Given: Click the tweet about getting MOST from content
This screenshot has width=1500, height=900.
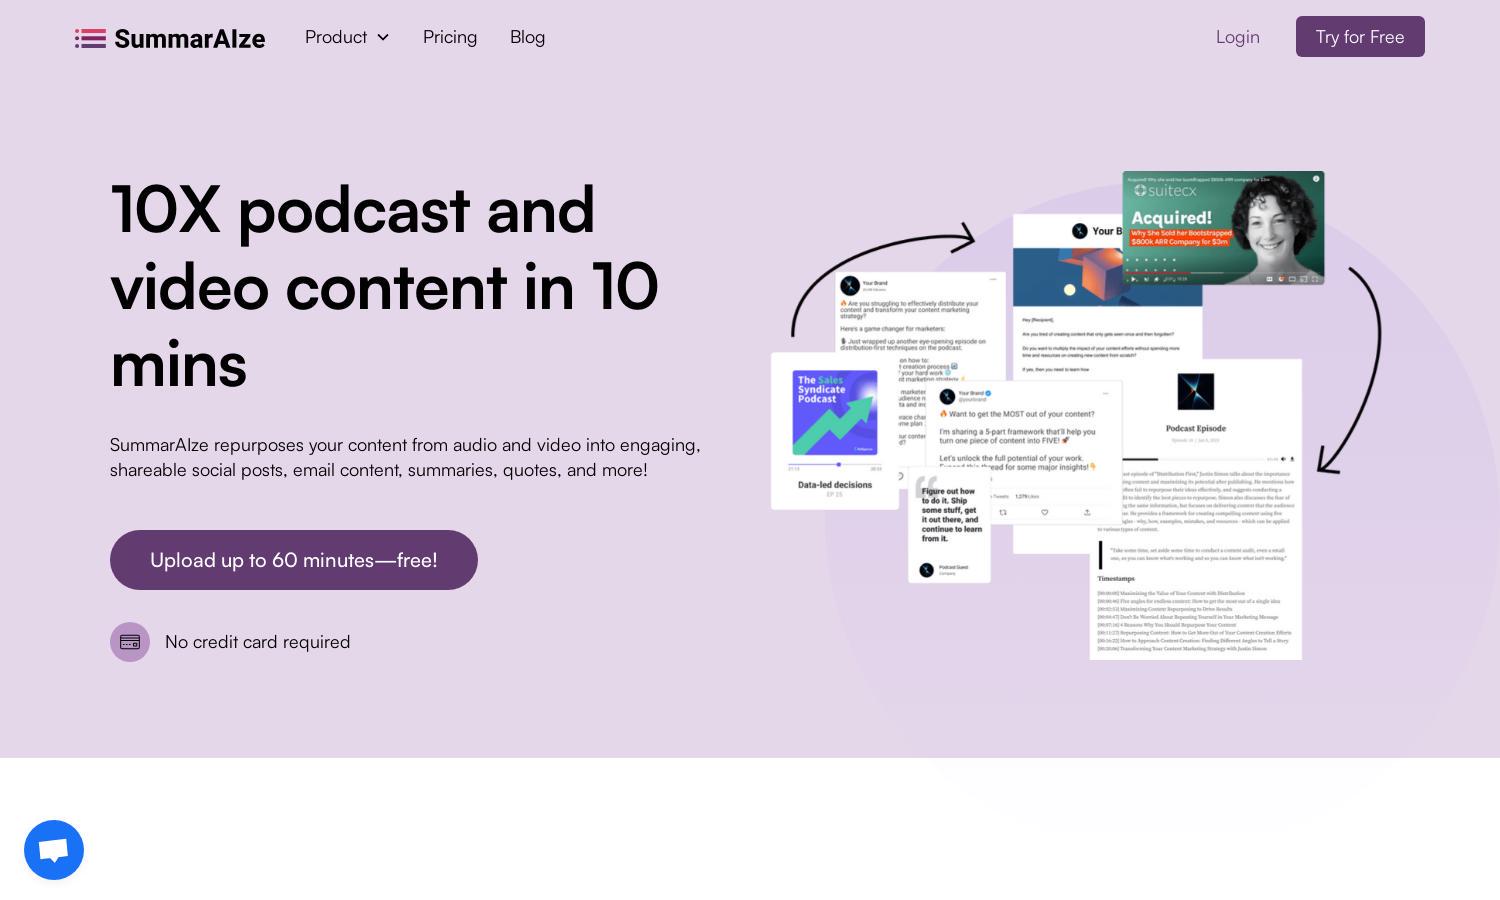Looking at the screenshot, I should click(1023, 450).
